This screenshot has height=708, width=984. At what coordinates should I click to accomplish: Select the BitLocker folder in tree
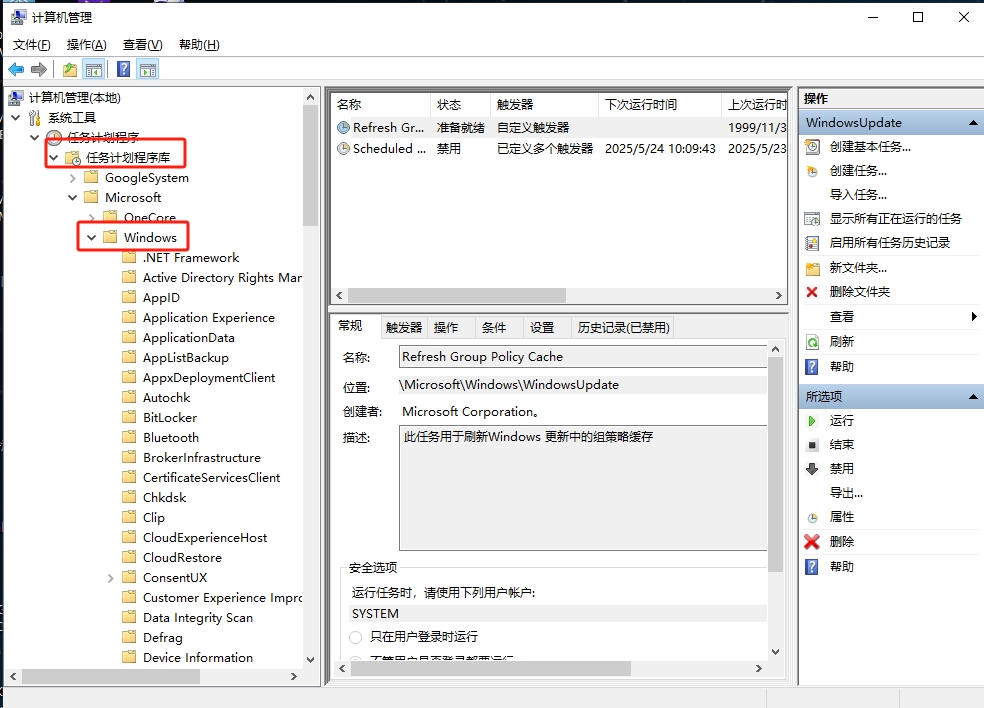pos(169,418)
